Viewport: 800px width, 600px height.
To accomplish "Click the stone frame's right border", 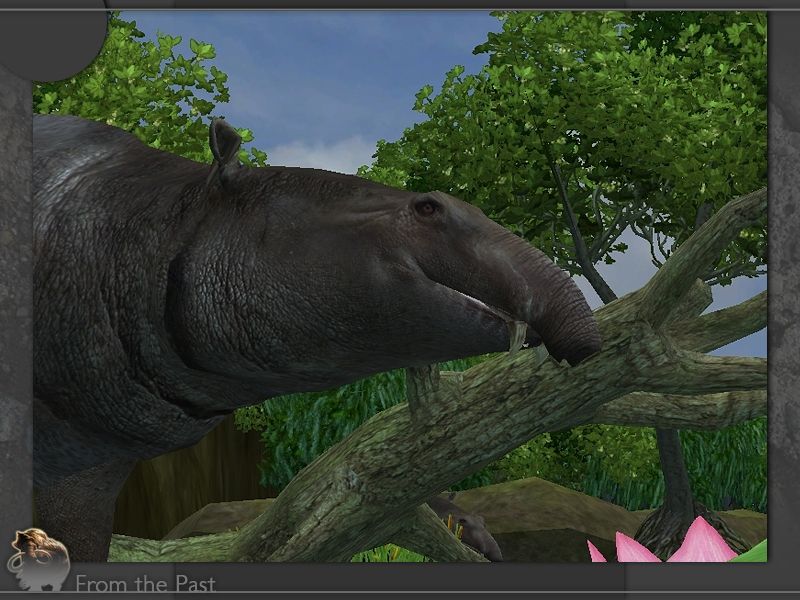I will point(783,300).
